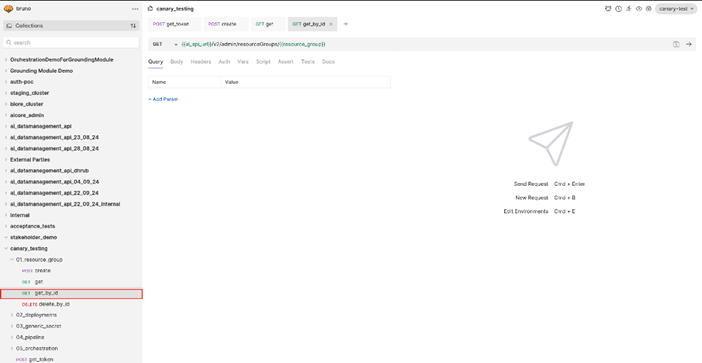The width and height of the screenshot is (702, 363).
Task: Expand the aicore_admin collection
Action: 6,115
